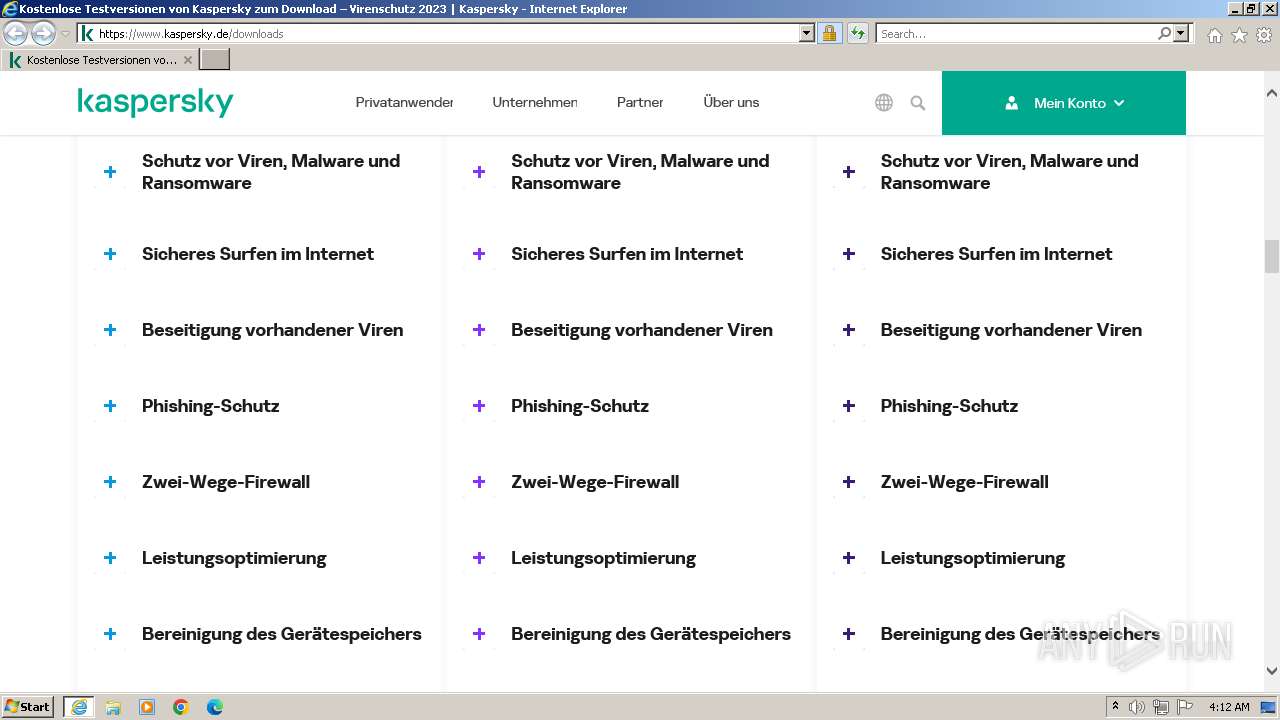1280x720 pixels.
Task: Click the page vertical scrollbar thumb
Action: [1272, 256]
